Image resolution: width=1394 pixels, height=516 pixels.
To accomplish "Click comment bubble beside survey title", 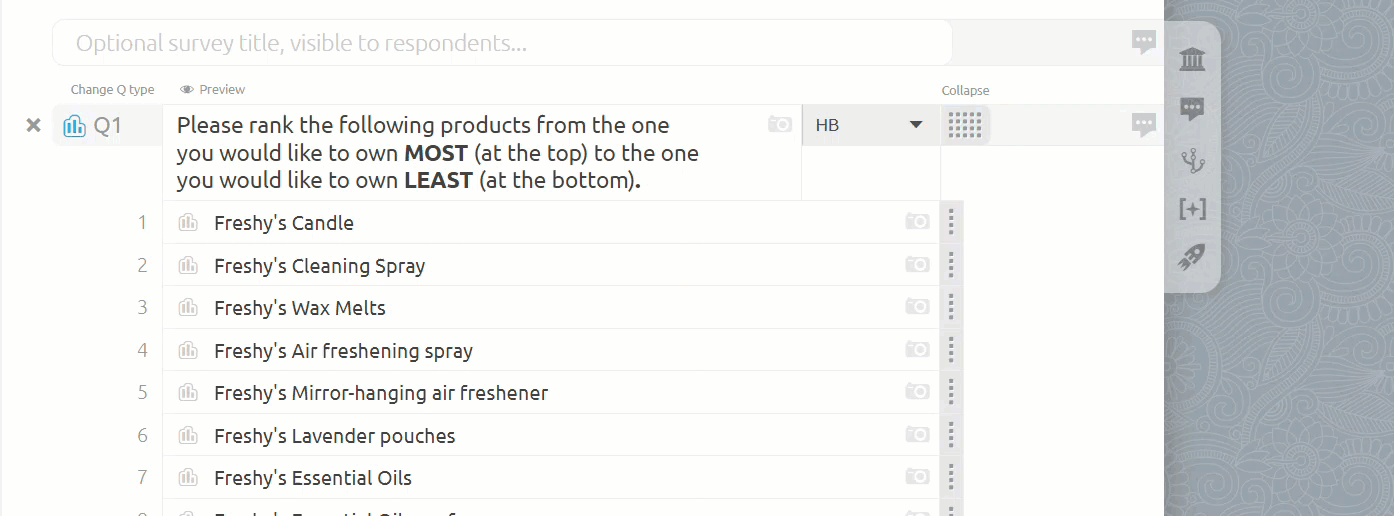I will click(1144, 42).
